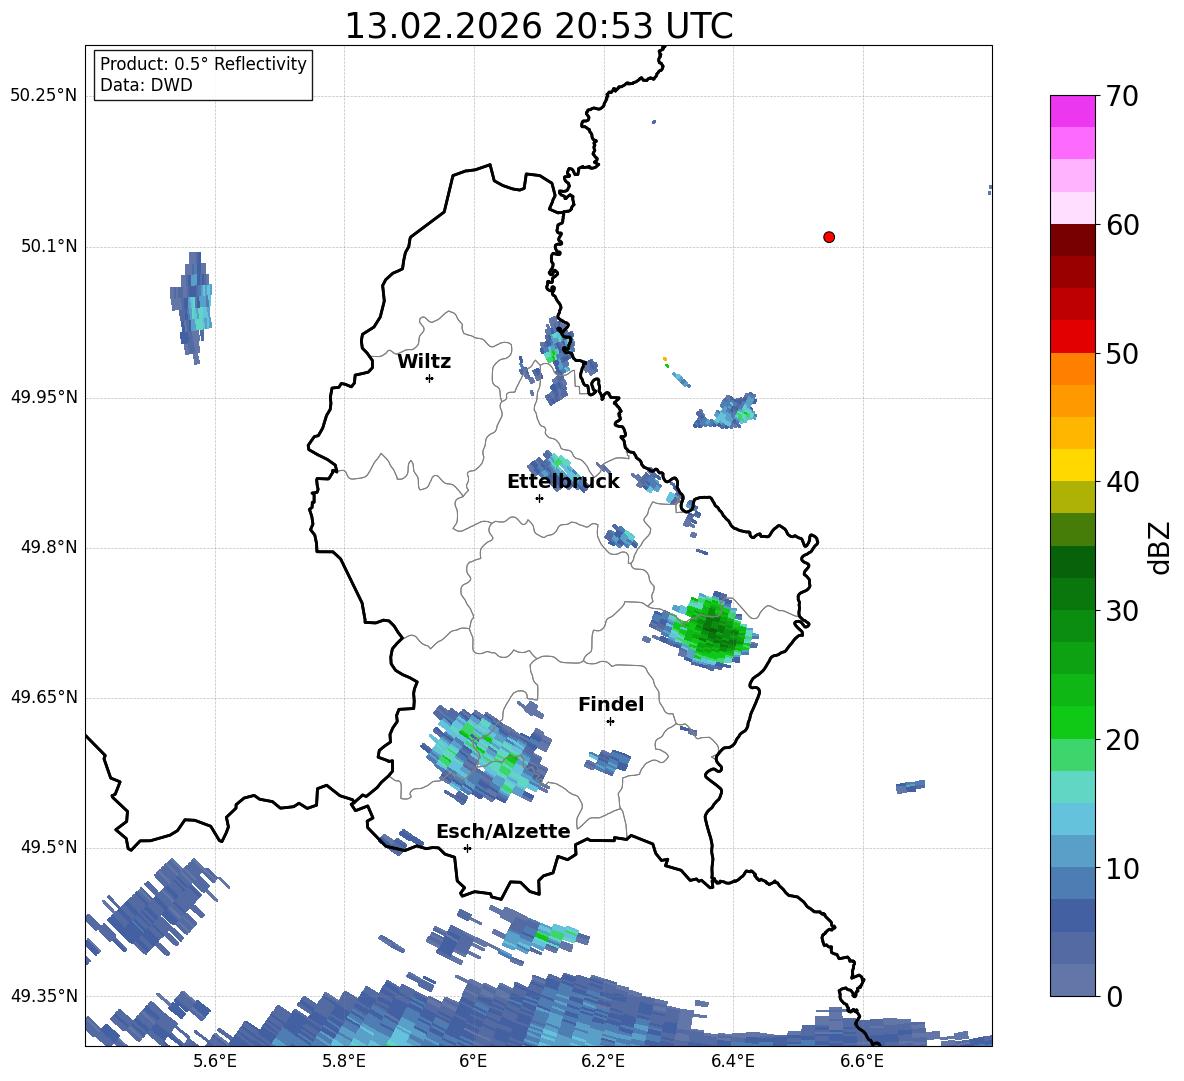The image size is (1184, 1081).
Task: Click the Product: 0.5° Reflectivity label
Action: click(x=203, y=63)
